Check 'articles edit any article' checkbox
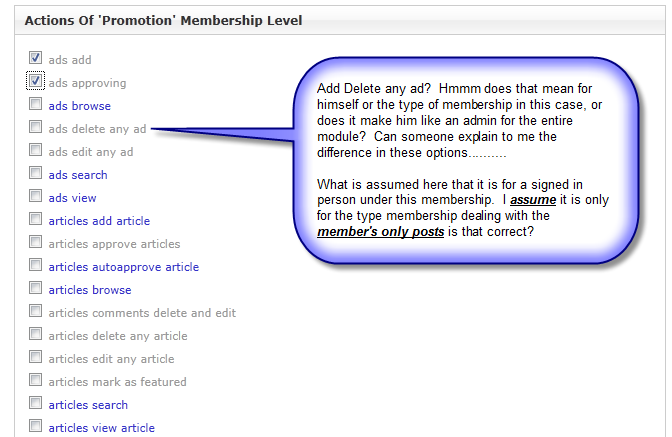This screenshot has width=672, height=437. 36,358
